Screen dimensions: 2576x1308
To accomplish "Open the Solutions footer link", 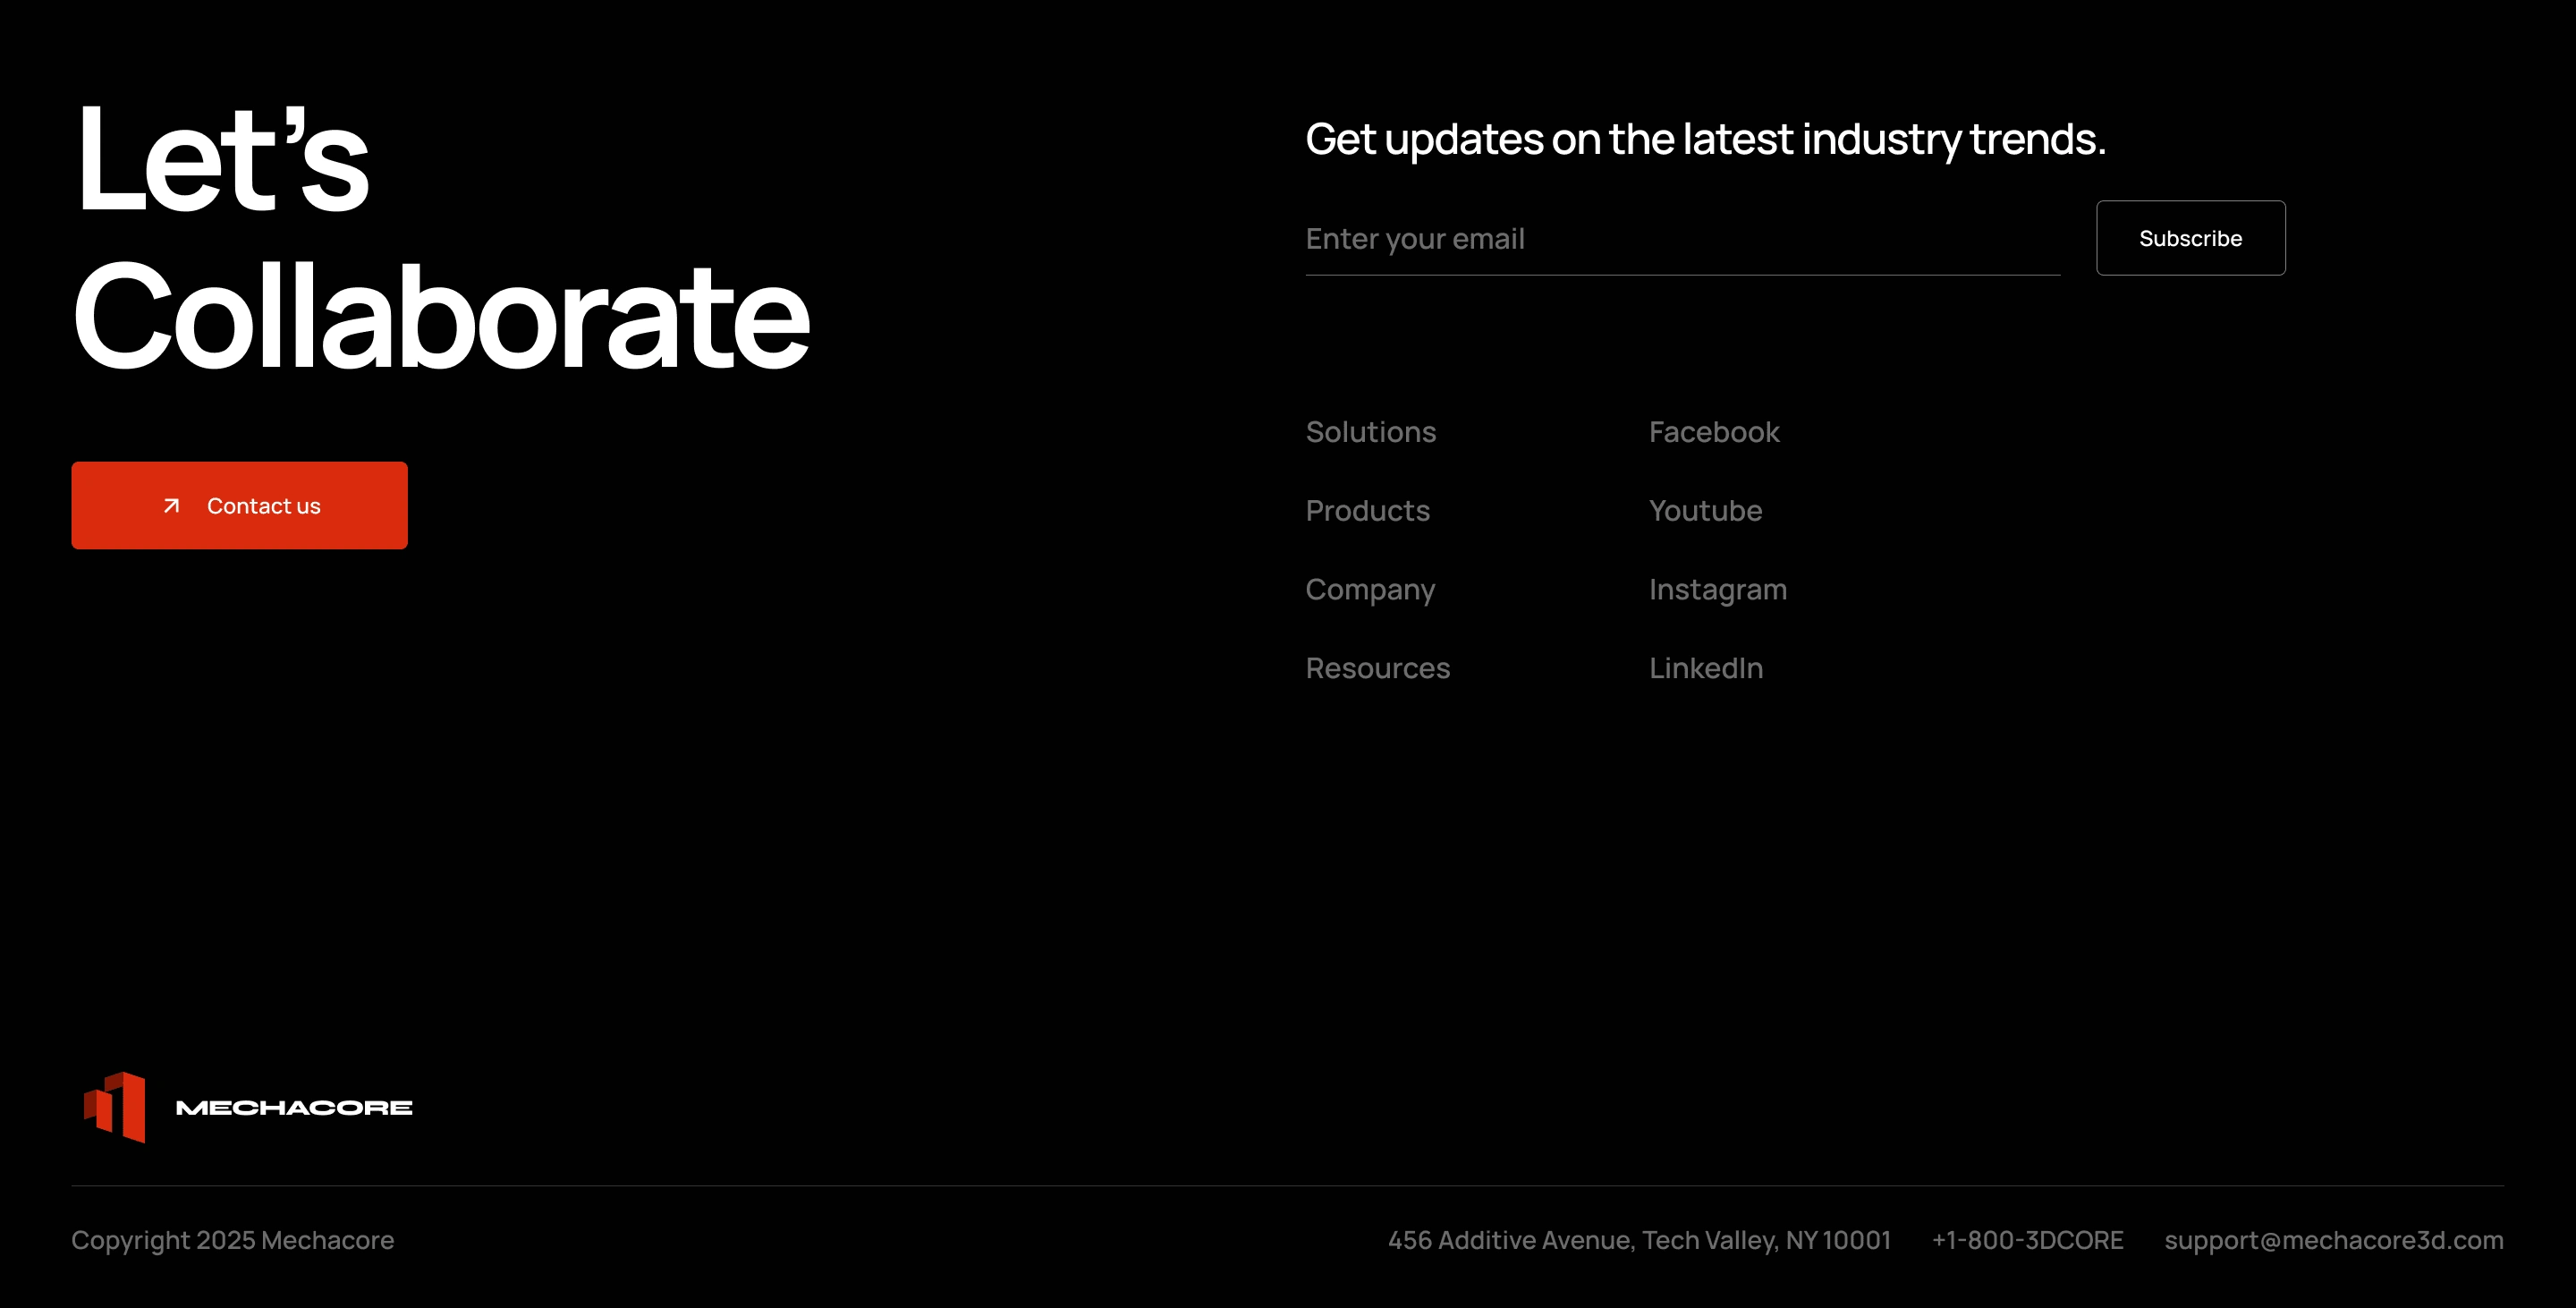I will [1370, 432].
